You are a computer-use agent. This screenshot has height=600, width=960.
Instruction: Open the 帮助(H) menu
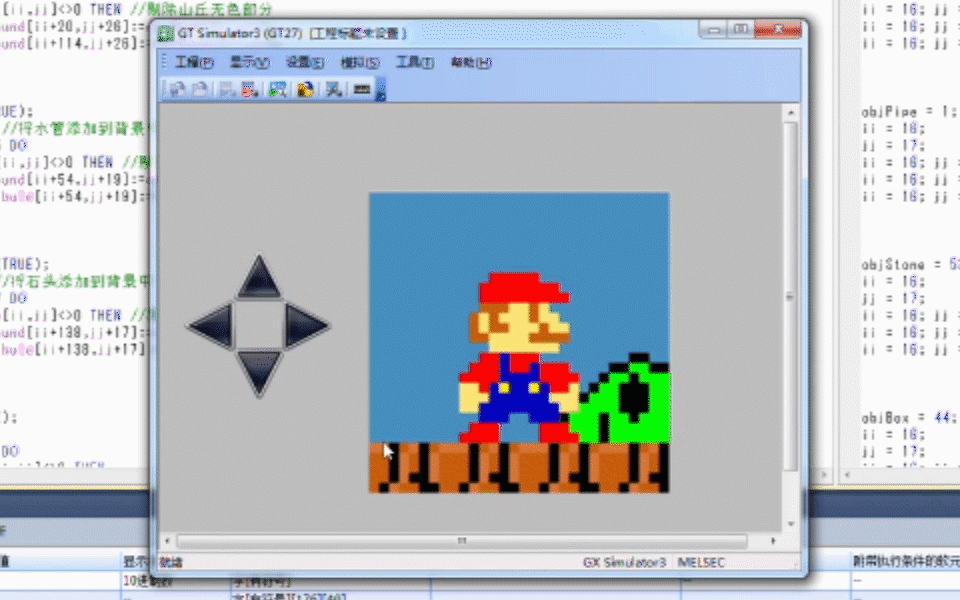coord(471,62)
